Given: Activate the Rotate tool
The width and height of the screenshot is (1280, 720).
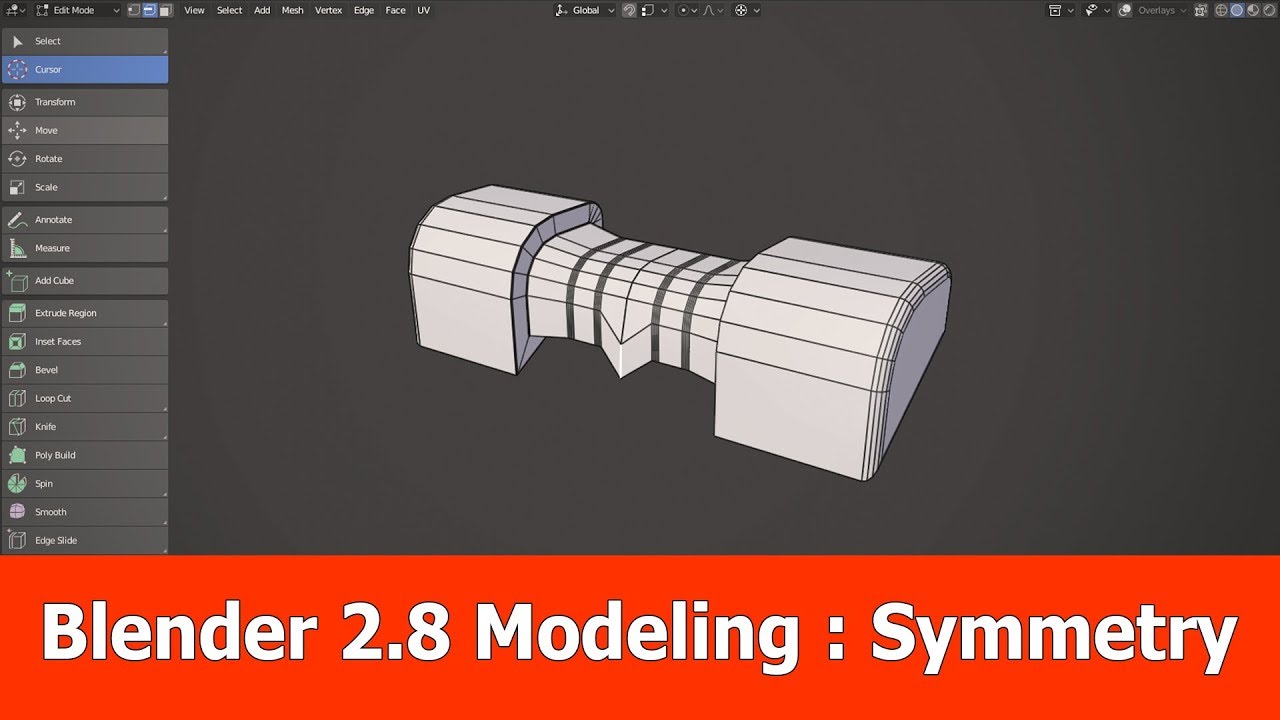Looking at the screenshot, I should 85,159.
